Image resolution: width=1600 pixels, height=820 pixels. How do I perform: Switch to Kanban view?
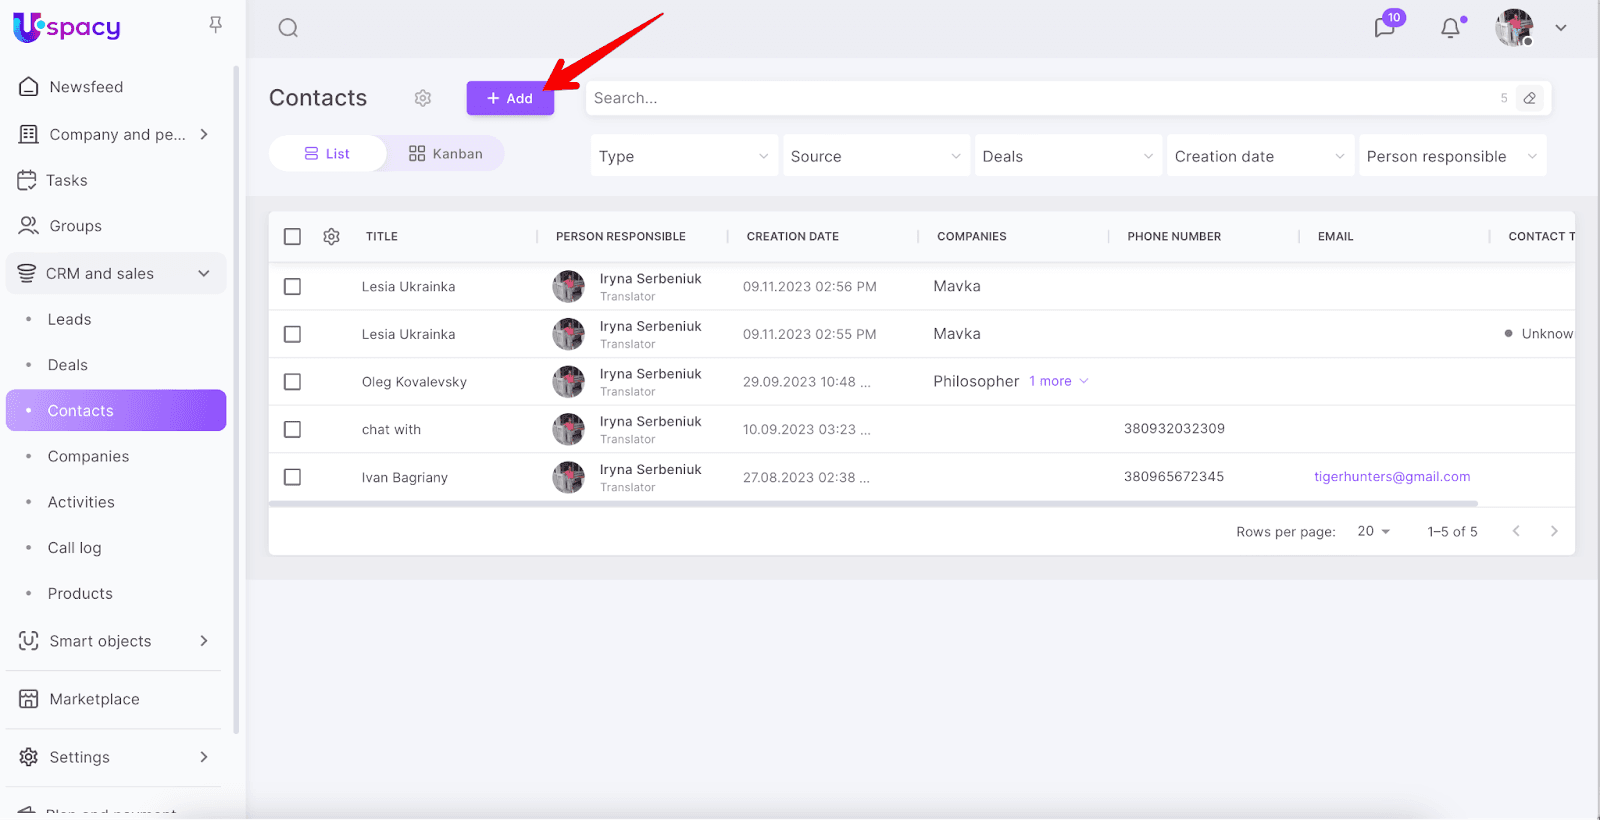446,154
